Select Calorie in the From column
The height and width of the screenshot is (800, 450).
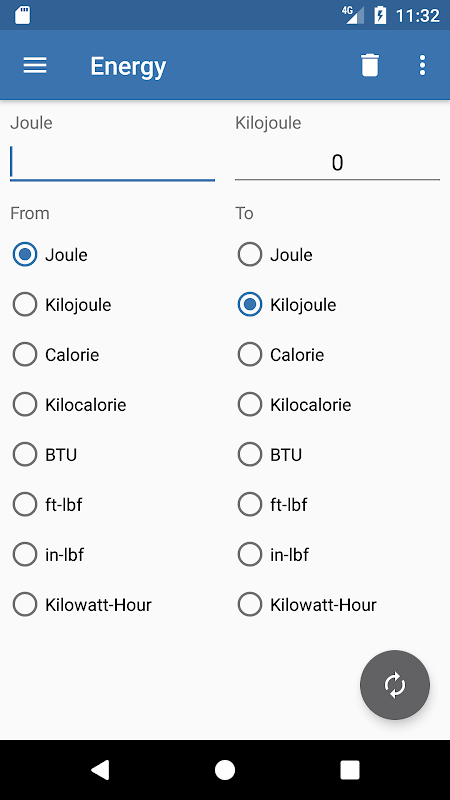click(56, 355)
